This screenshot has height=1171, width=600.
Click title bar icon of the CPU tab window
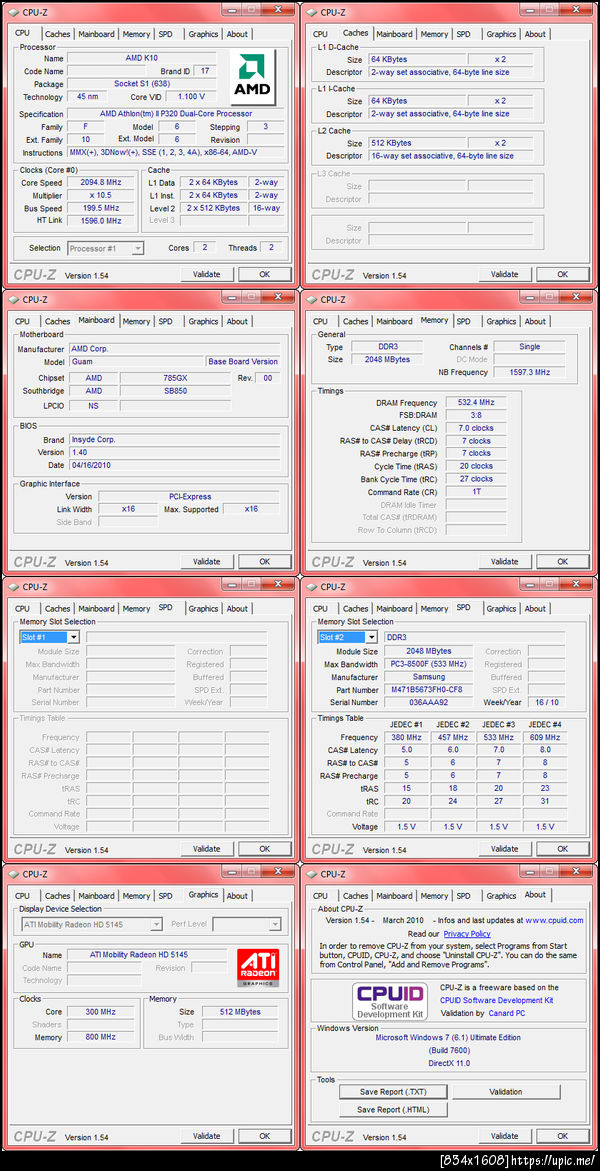click(x=13, y=12)
